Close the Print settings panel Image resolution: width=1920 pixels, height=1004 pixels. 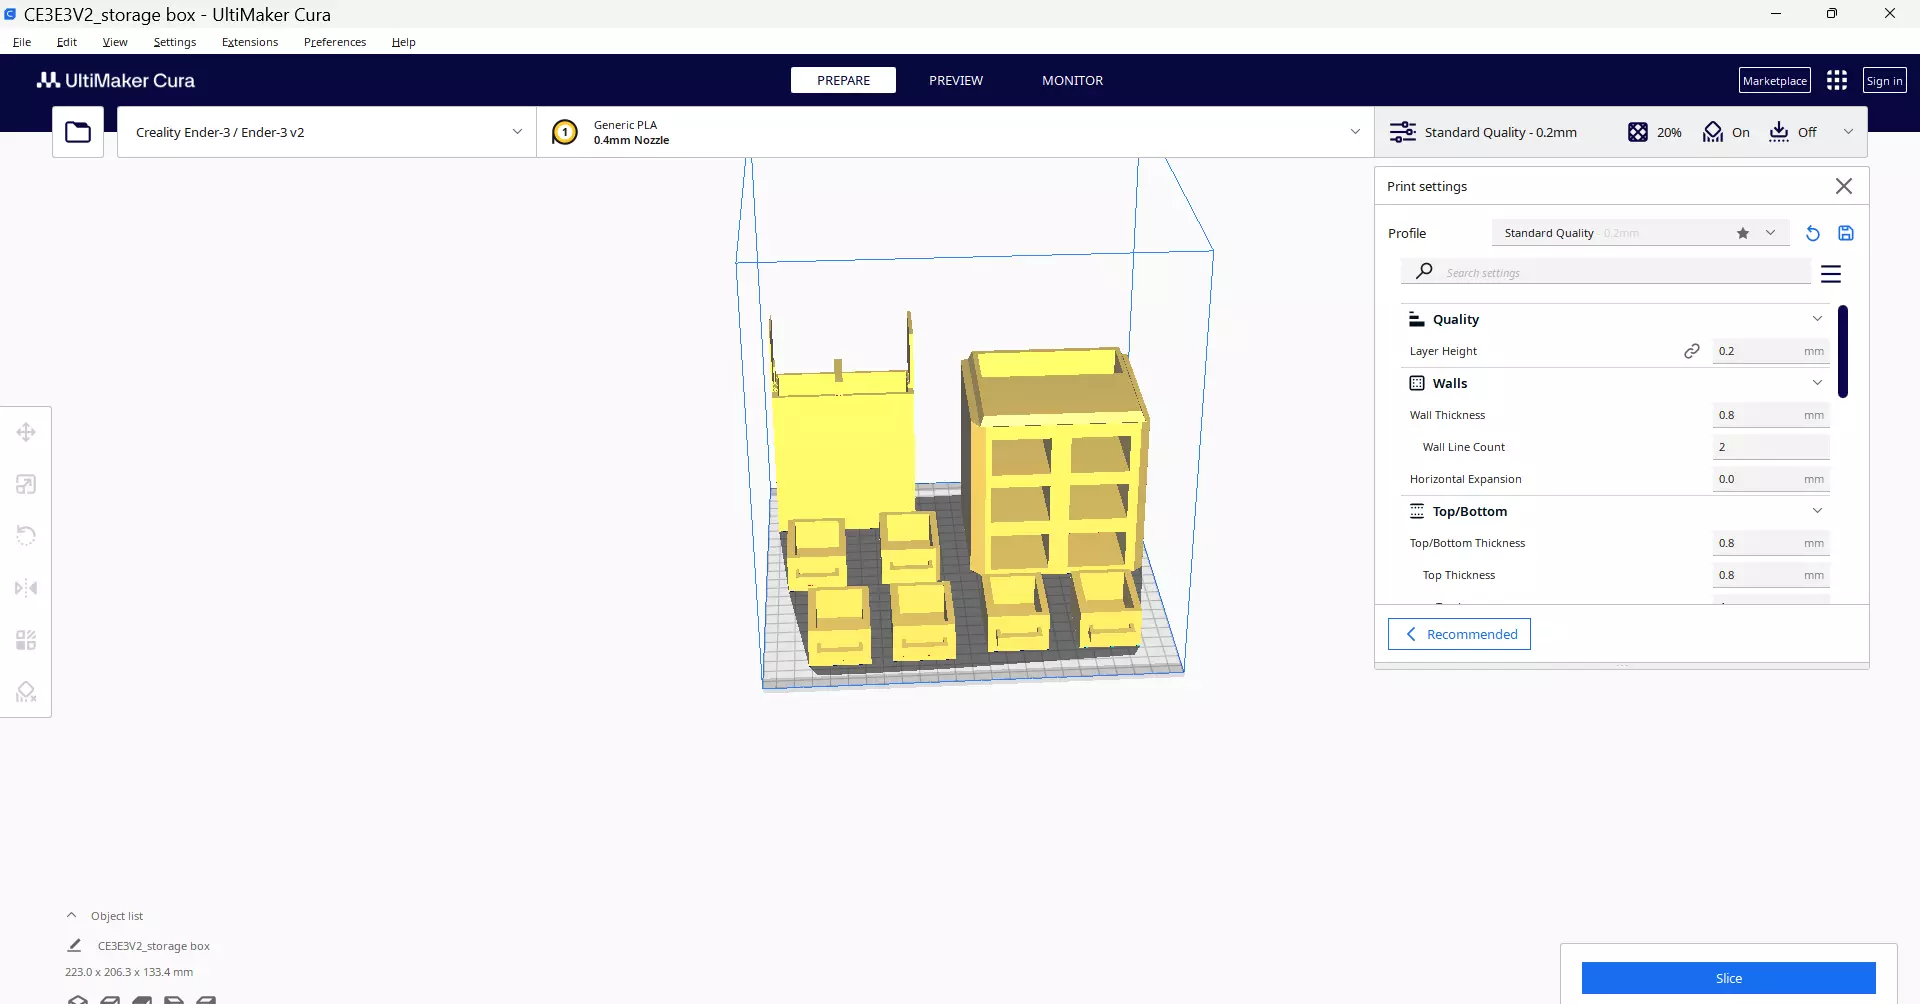pyautogui.click(x=1844, y=186)
